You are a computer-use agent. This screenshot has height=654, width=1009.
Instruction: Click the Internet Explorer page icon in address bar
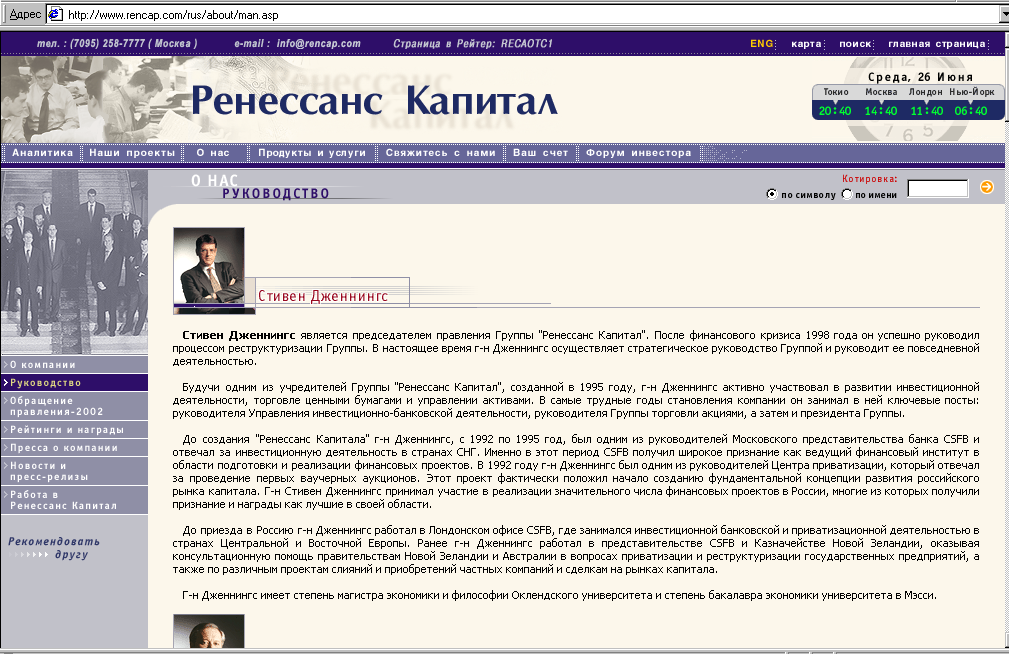point(55,14)
